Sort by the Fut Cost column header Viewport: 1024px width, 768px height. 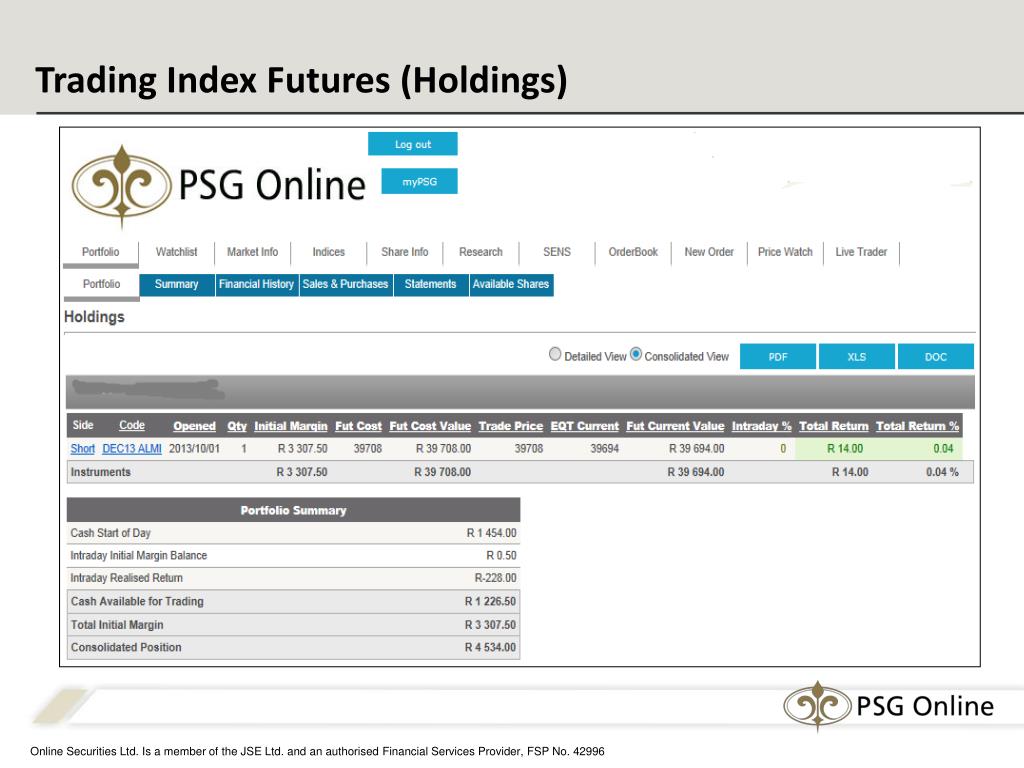point(359,426)
